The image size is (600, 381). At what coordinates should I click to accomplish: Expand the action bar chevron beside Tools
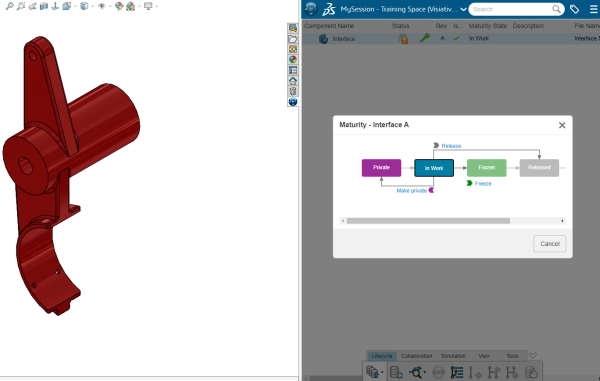533,356
